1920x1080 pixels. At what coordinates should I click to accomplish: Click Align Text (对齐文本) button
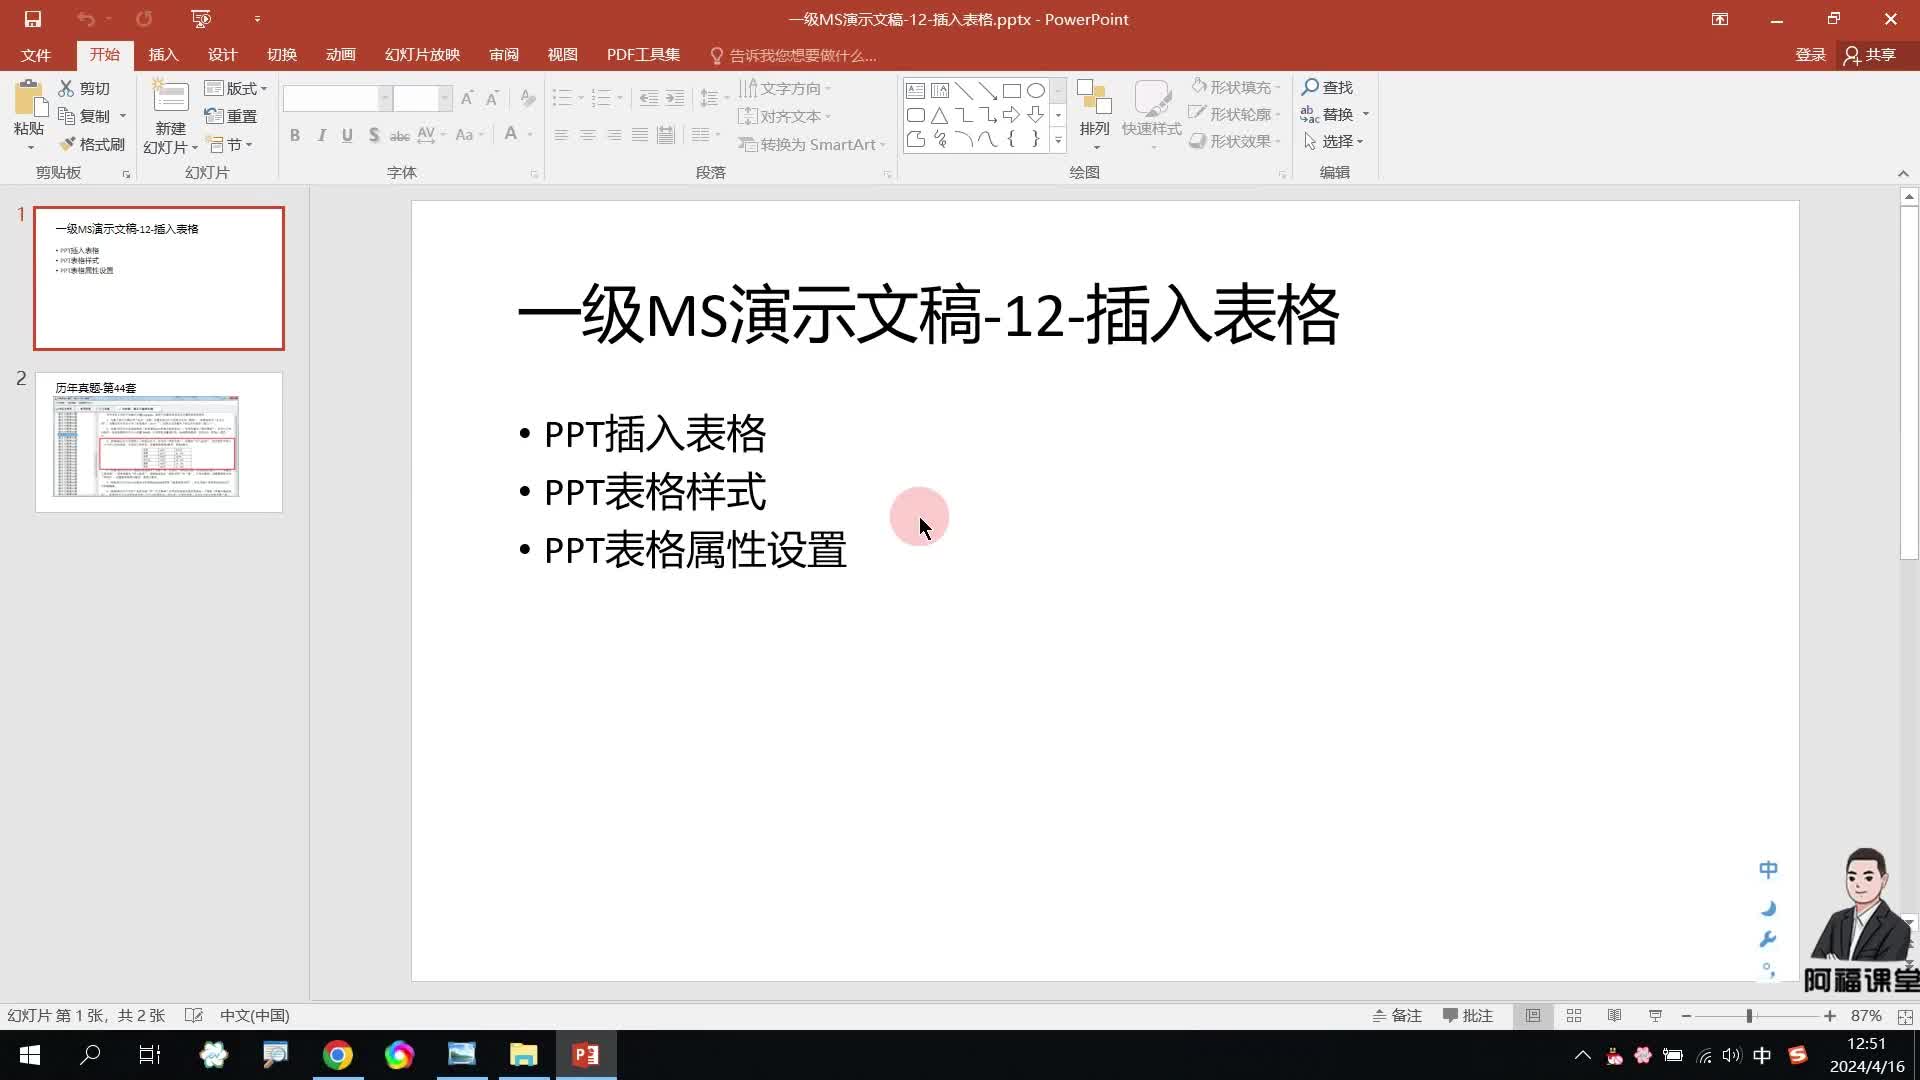[x=785, y=116]
